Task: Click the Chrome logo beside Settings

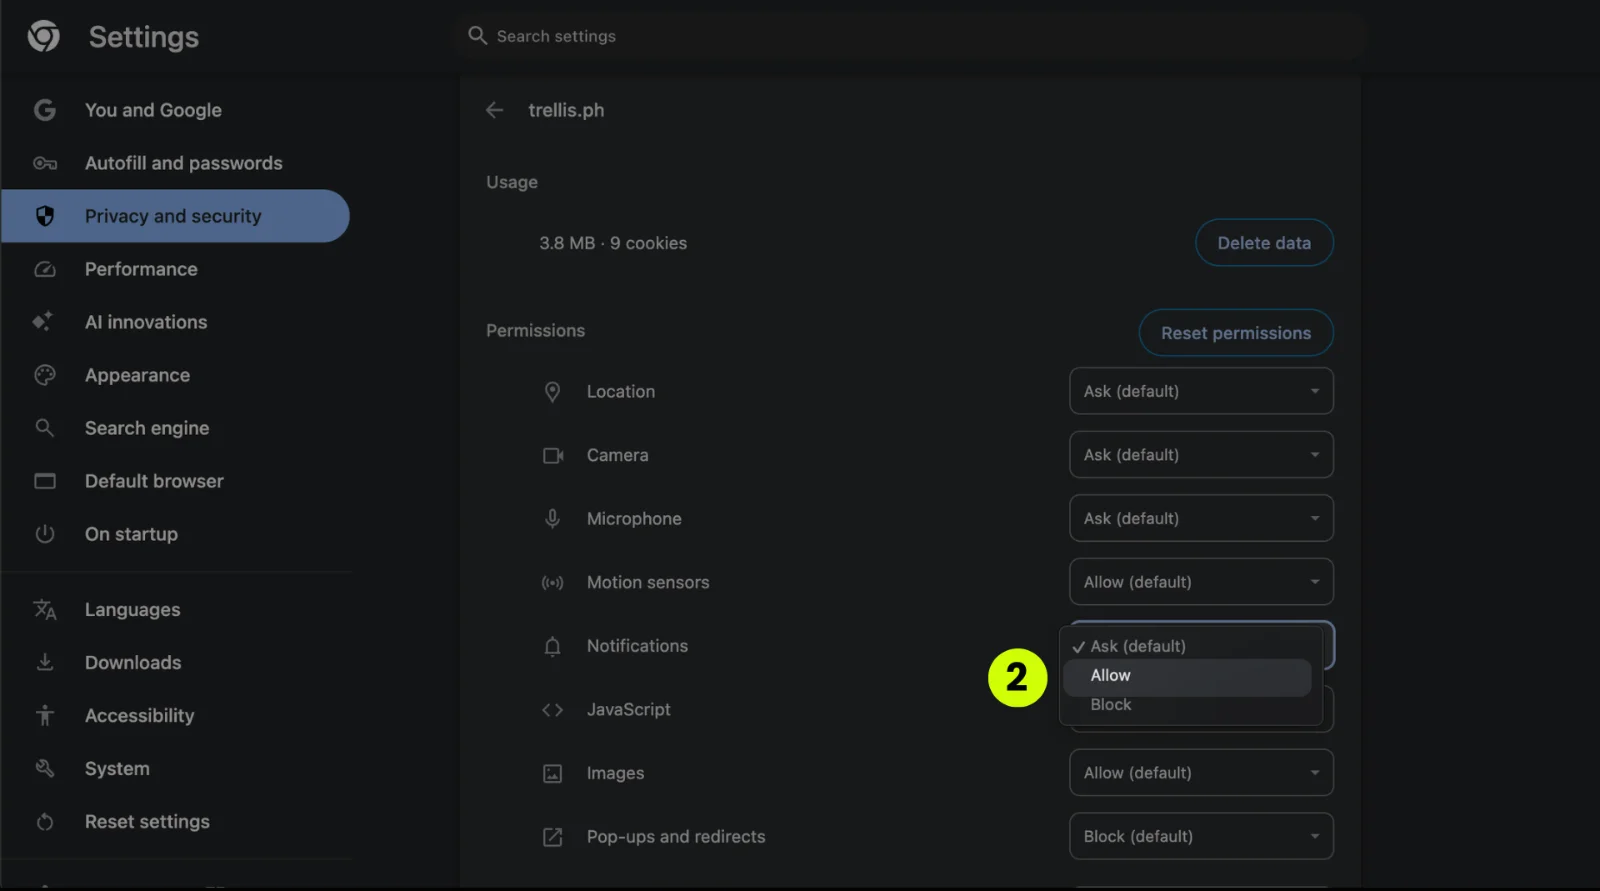Action: pos(43,37)
